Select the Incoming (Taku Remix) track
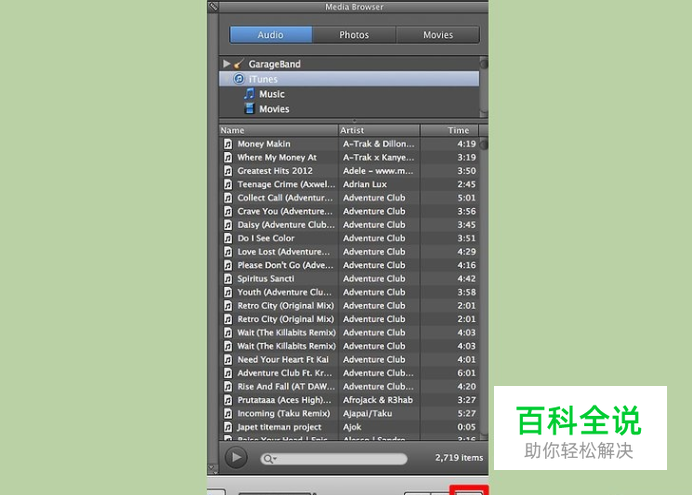This screenshot has height=495, width=692. click(x=284, y=413)
